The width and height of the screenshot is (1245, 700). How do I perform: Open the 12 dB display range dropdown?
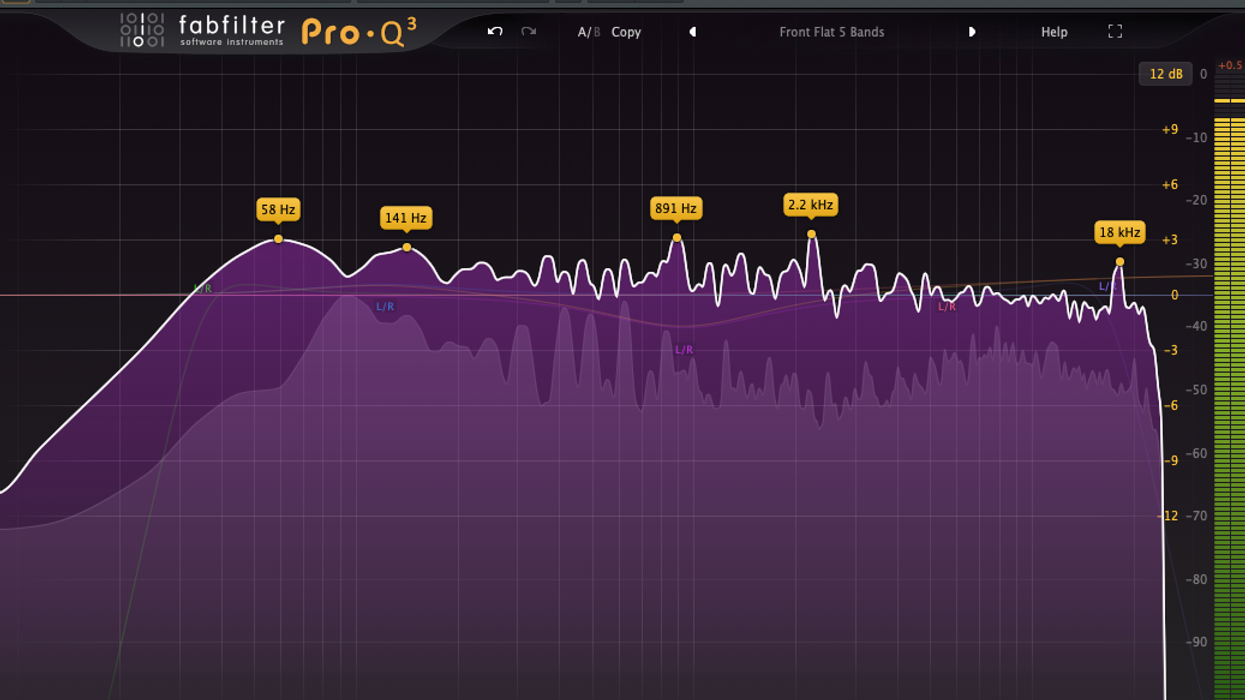1165,74
